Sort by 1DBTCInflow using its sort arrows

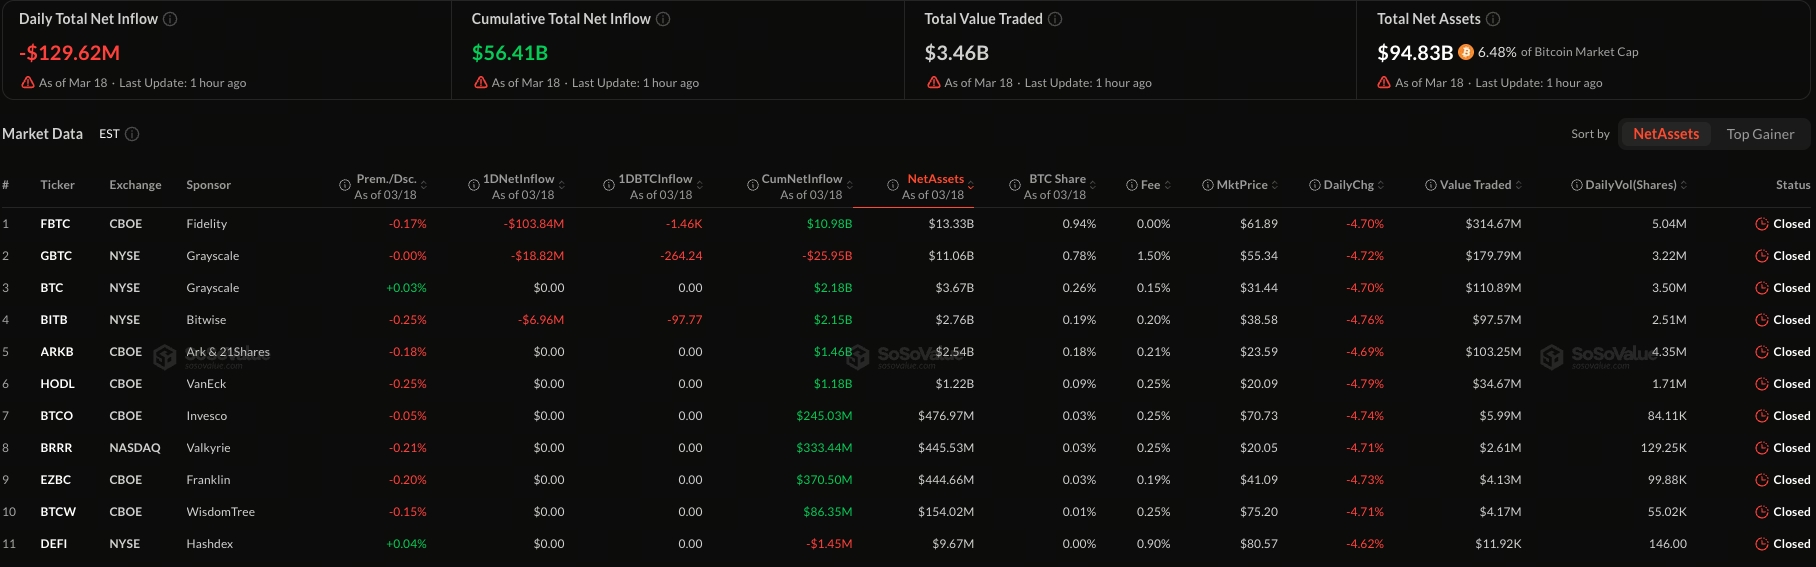point(700,185)
